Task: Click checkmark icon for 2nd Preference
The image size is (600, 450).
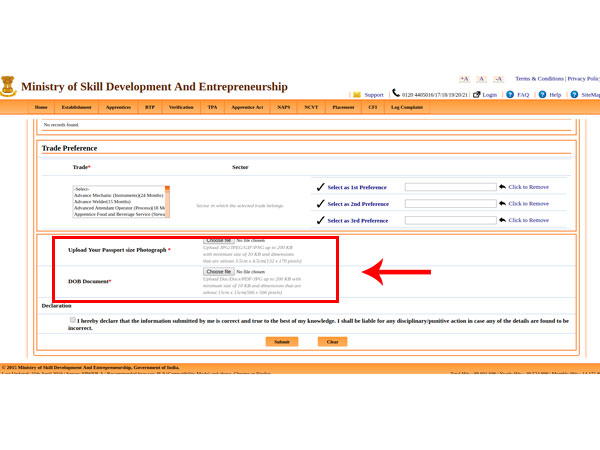Action: pos(320,204)
